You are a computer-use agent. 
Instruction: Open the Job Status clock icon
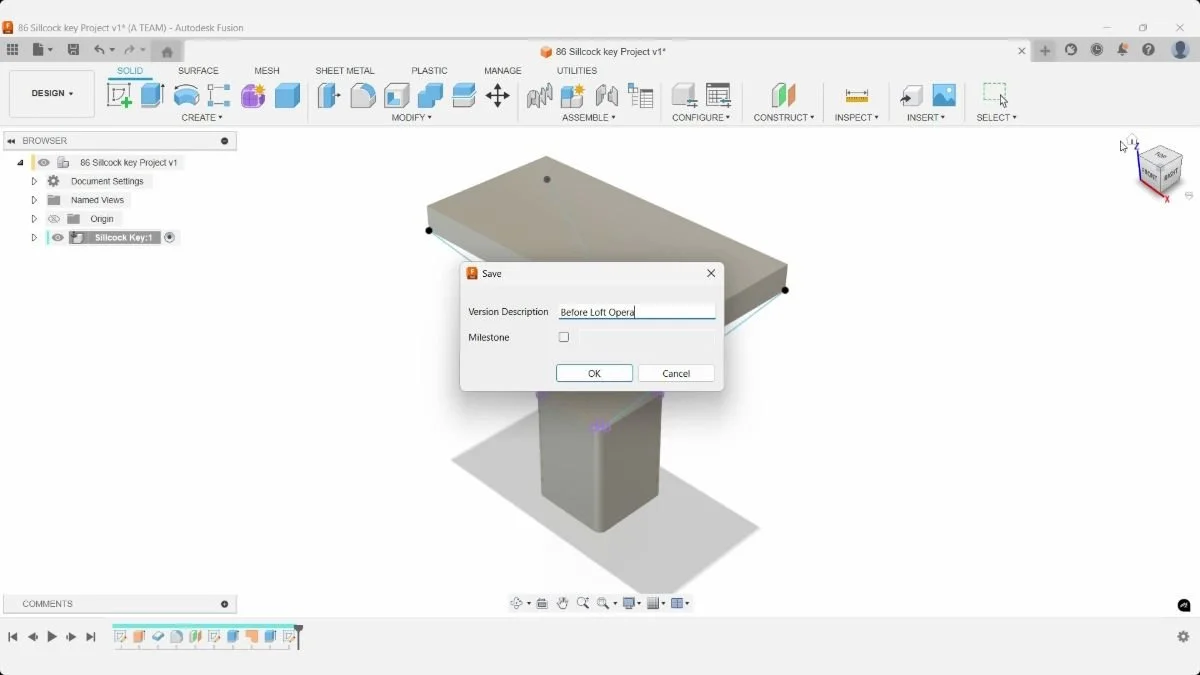1097,50
